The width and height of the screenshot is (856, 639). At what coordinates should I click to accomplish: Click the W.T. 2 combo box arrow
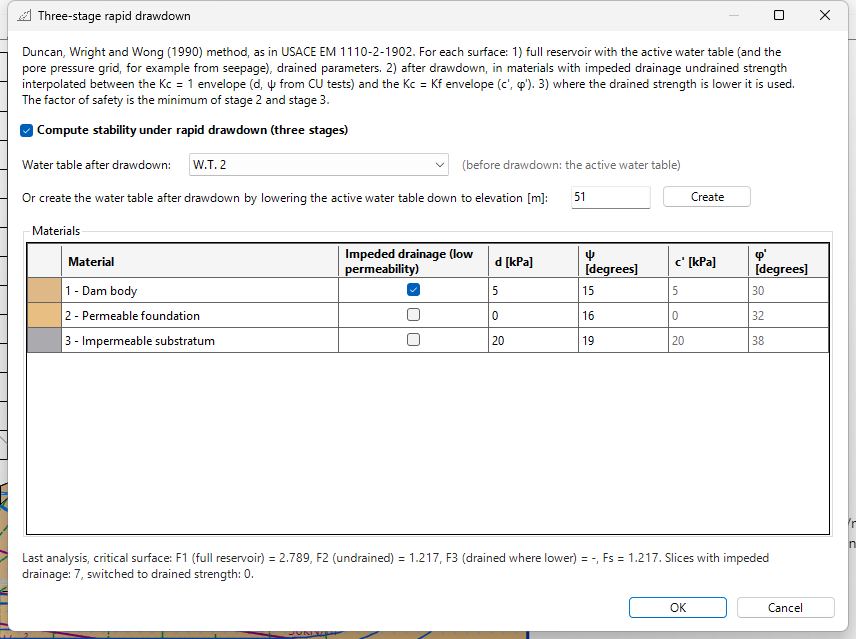click(x=439, y=165)
